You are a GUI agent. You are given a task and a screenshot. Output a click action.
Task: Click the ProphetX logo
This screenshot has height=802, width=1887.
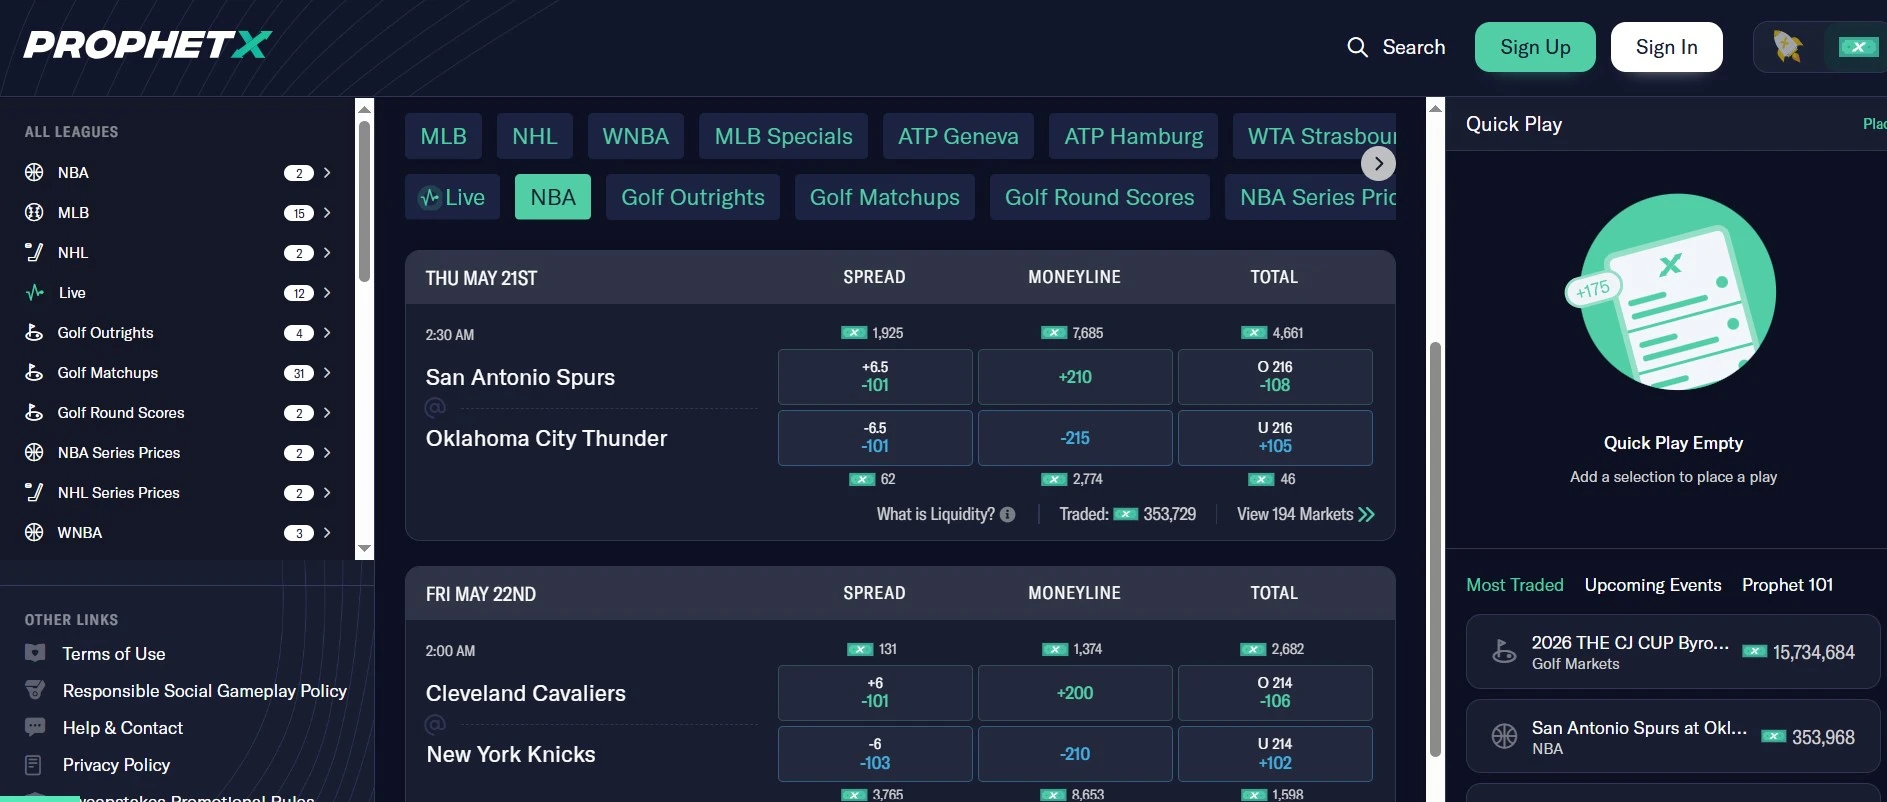[x=147, y=45]
